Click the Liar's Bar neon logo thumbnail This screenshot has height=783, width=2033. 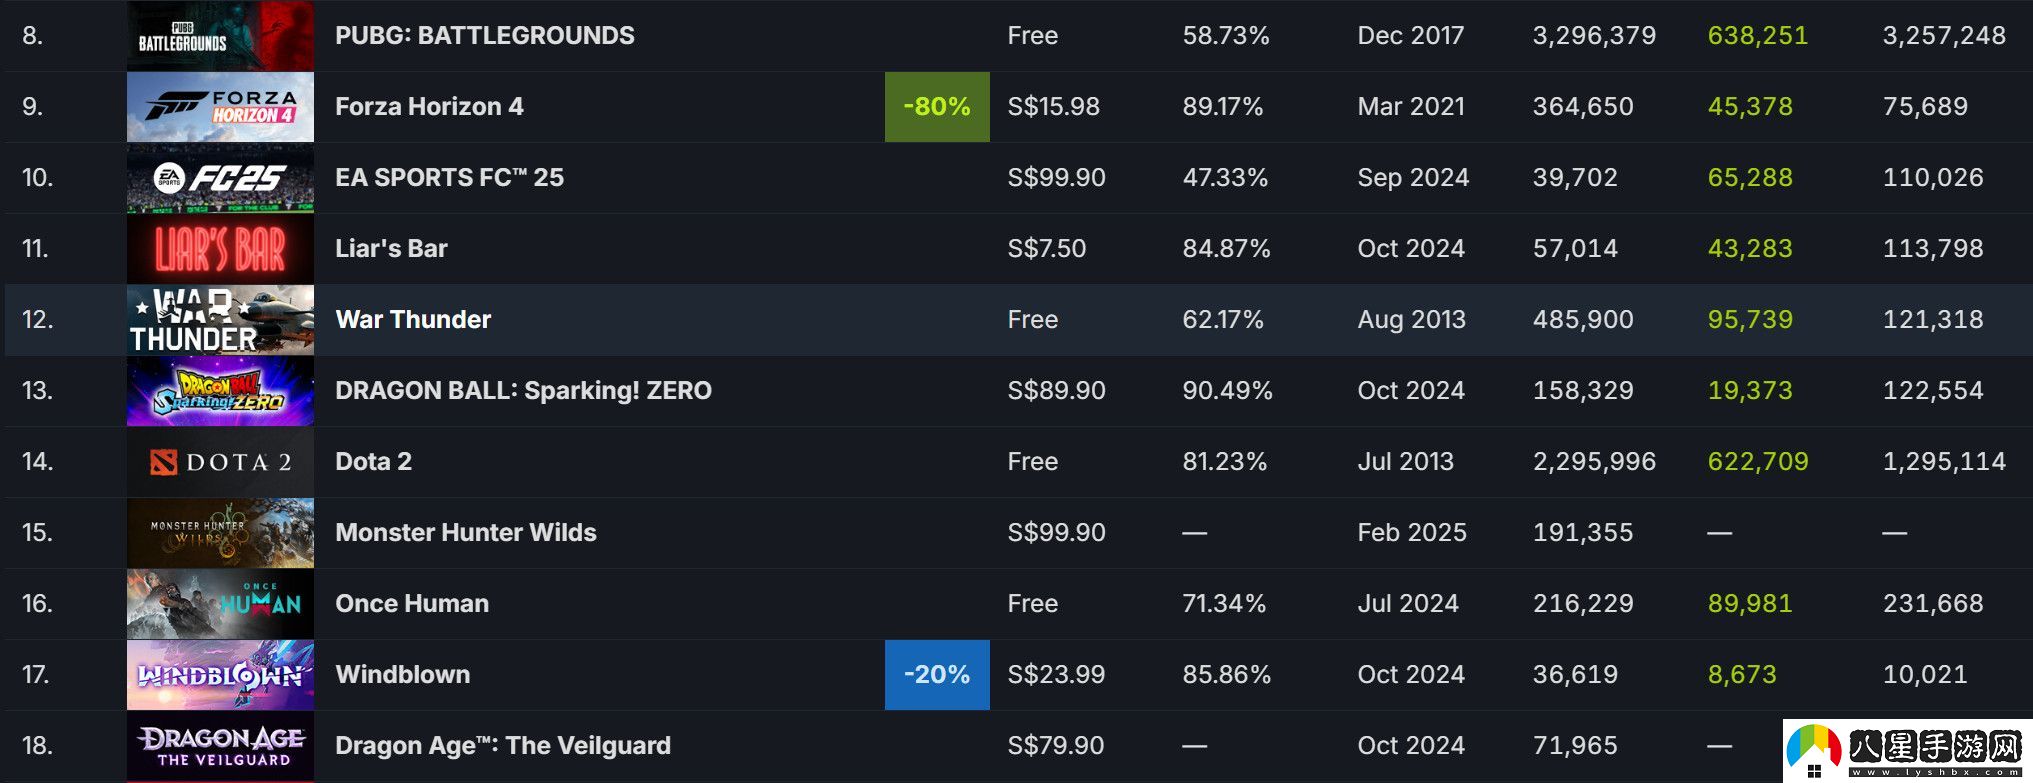click(x=220, y=249)
